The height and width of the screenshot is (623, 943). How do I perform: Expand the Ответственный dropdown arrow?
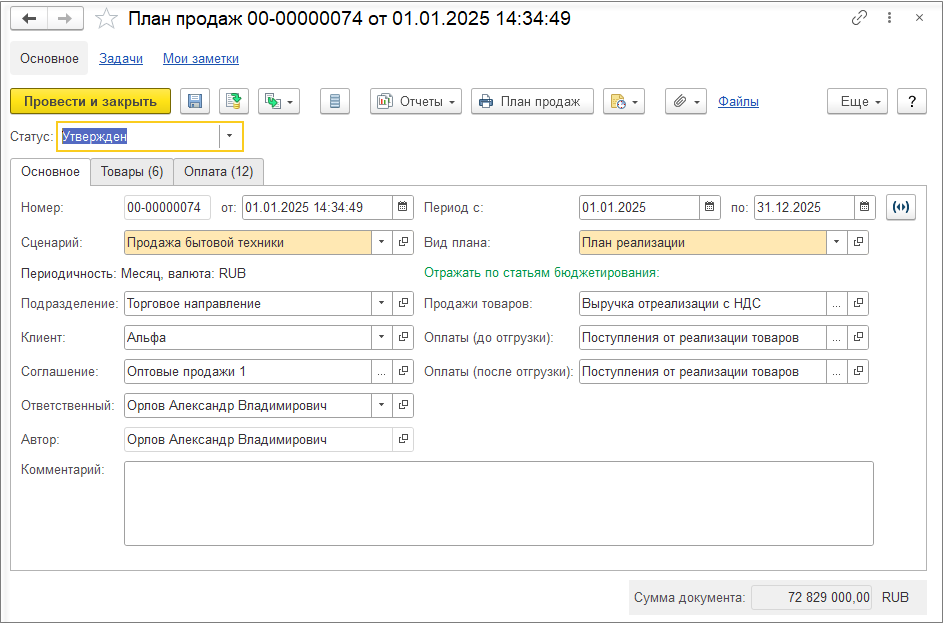point(381,405)
